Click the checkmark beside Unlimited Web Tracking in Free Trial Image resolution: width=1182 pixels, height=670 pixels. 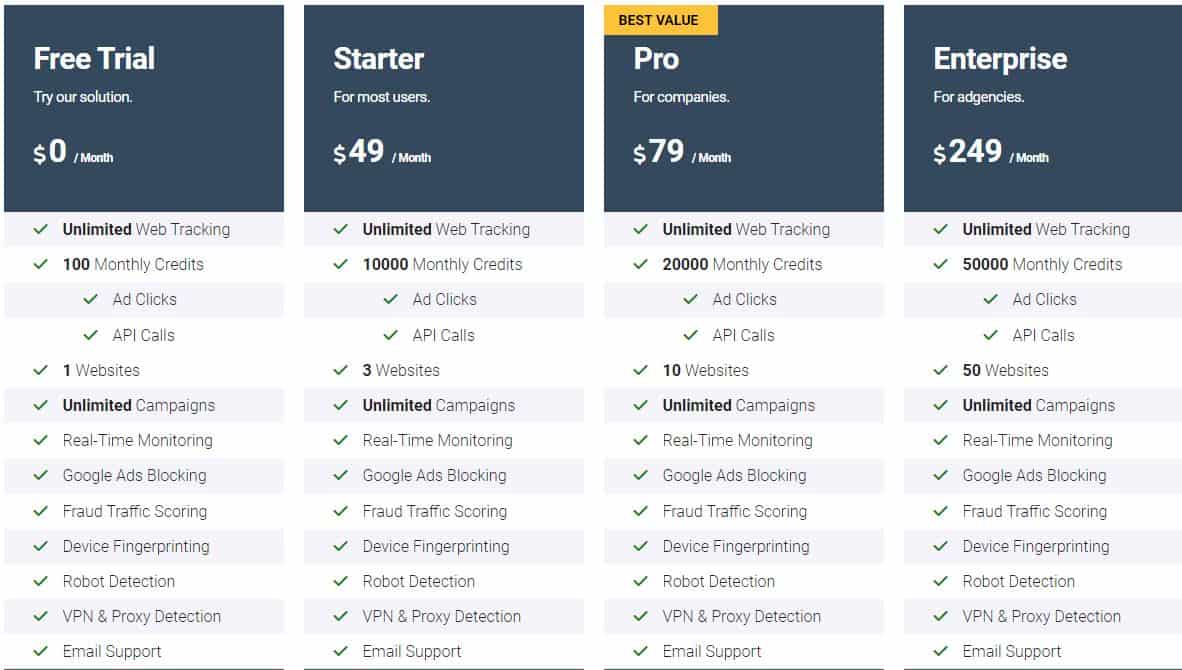click(x=42, y=229)
